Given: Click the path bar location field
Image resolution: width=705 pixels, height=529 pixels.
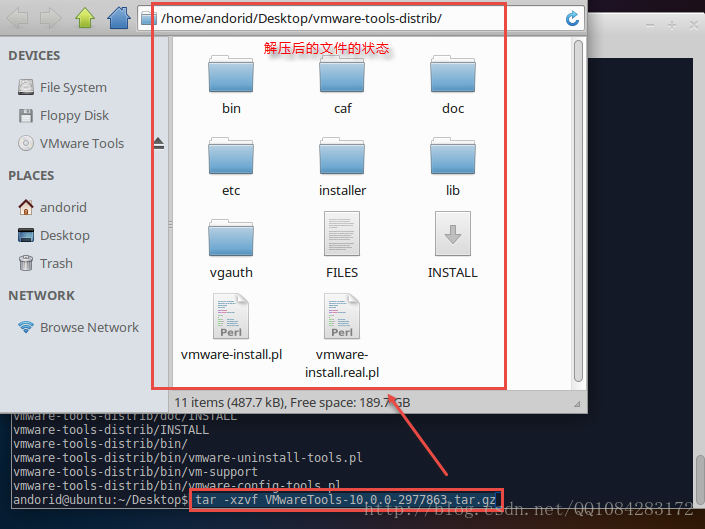Looking at the screenshot, I should (361, 18).
